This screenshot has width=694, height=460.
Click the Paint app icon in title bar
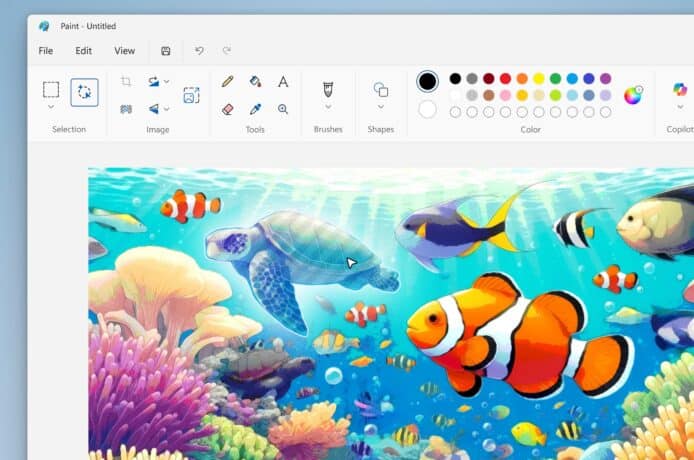point(44,26)
